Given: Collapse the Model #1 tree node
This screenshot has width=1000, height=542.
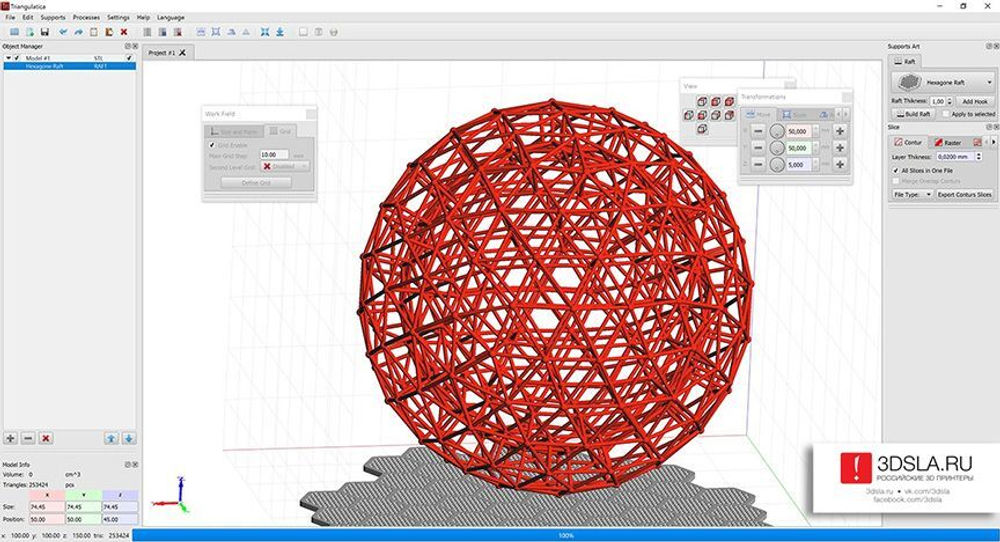Looking at the screenshot, I should click(8, 58).
